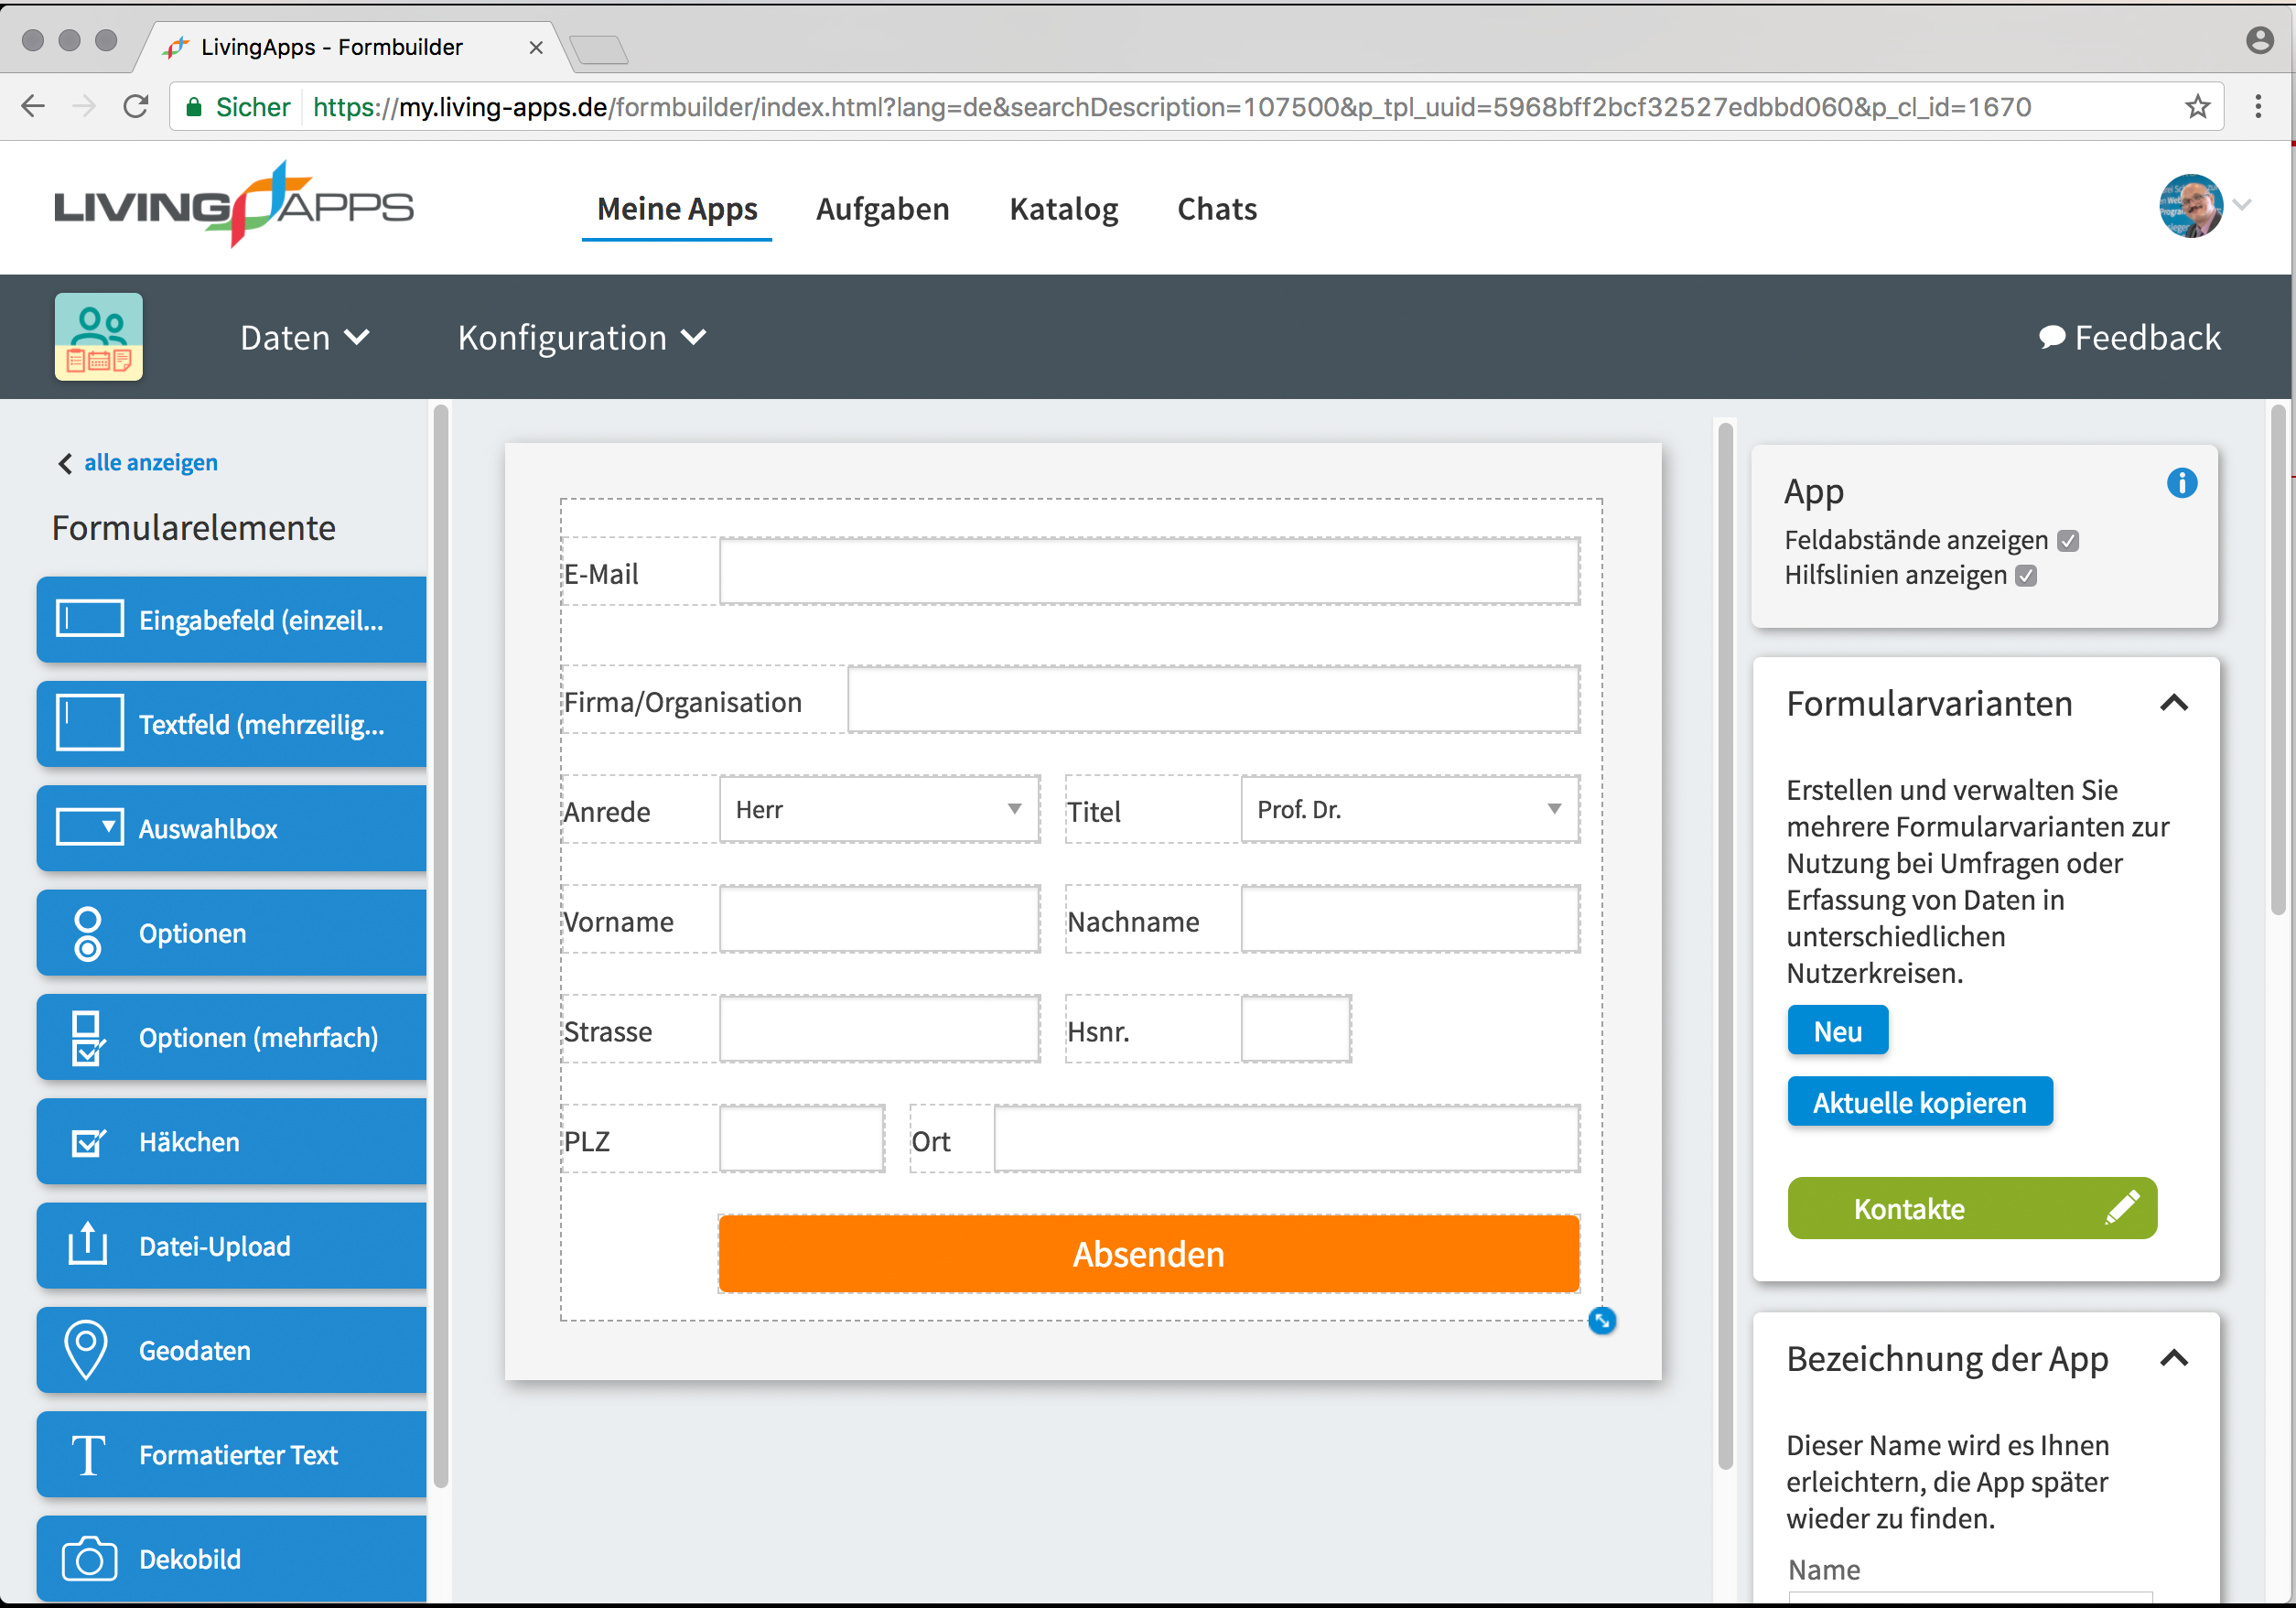2296x1608 pixels.
Task: Click the blue info icon in App panel
Action: pos(2181,483)
